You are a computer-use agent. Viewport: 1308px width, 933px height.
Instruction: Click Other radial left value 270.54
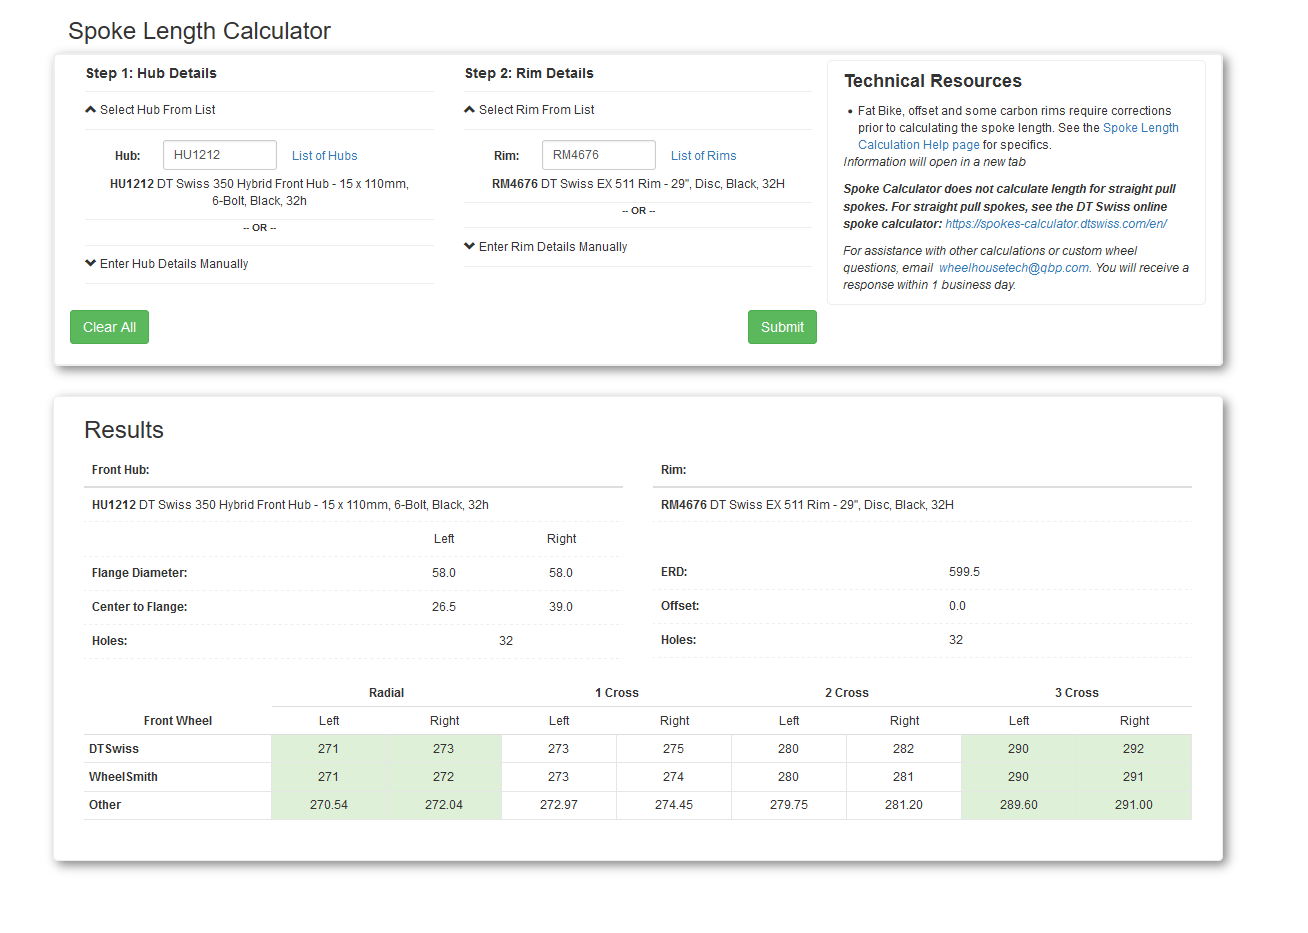coord(329,805)
